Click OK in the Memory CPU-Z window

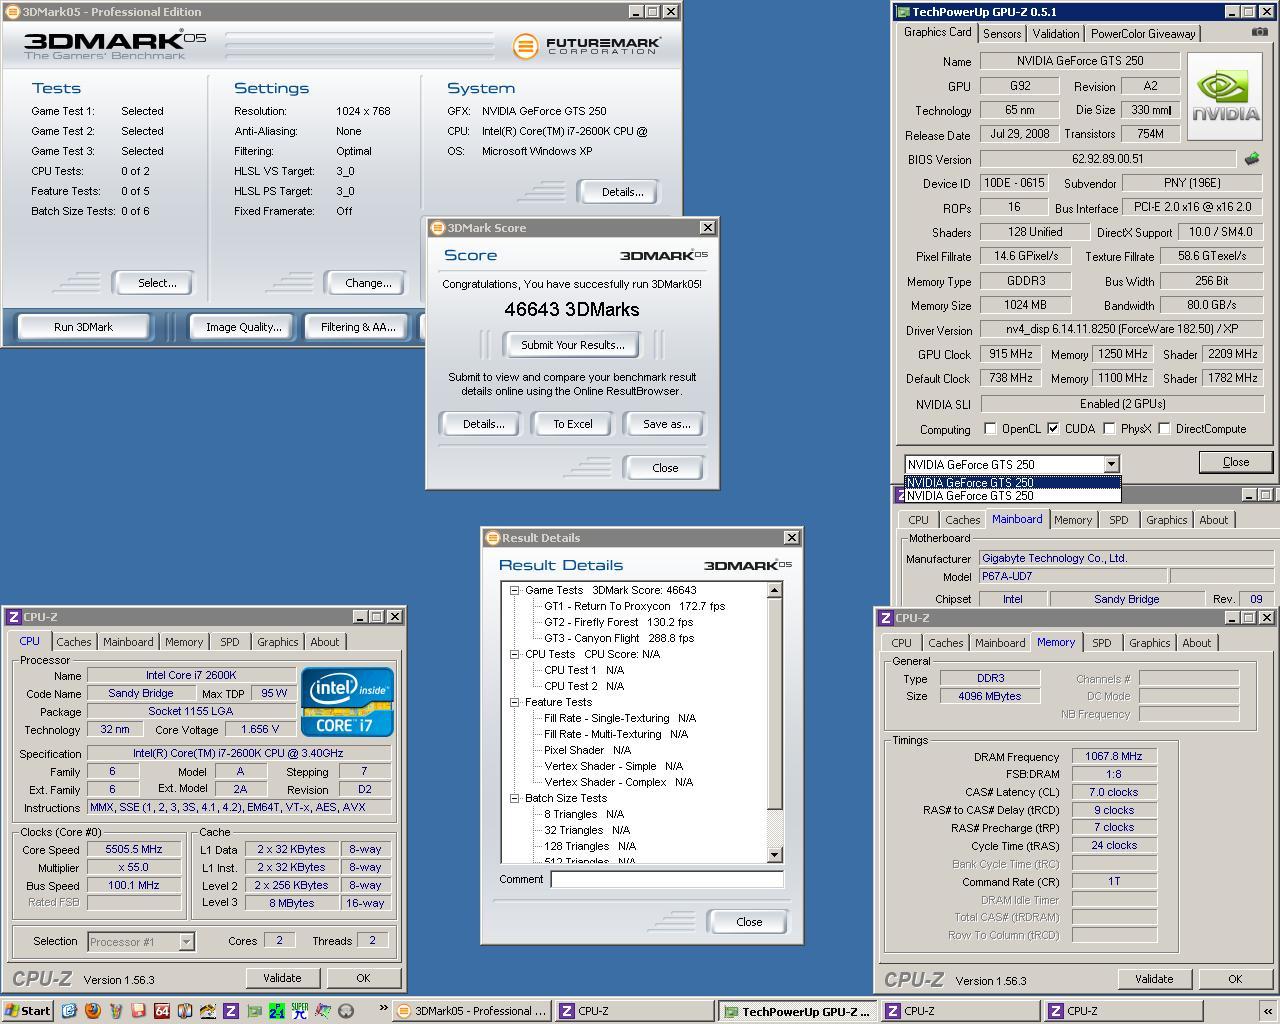1235,979
